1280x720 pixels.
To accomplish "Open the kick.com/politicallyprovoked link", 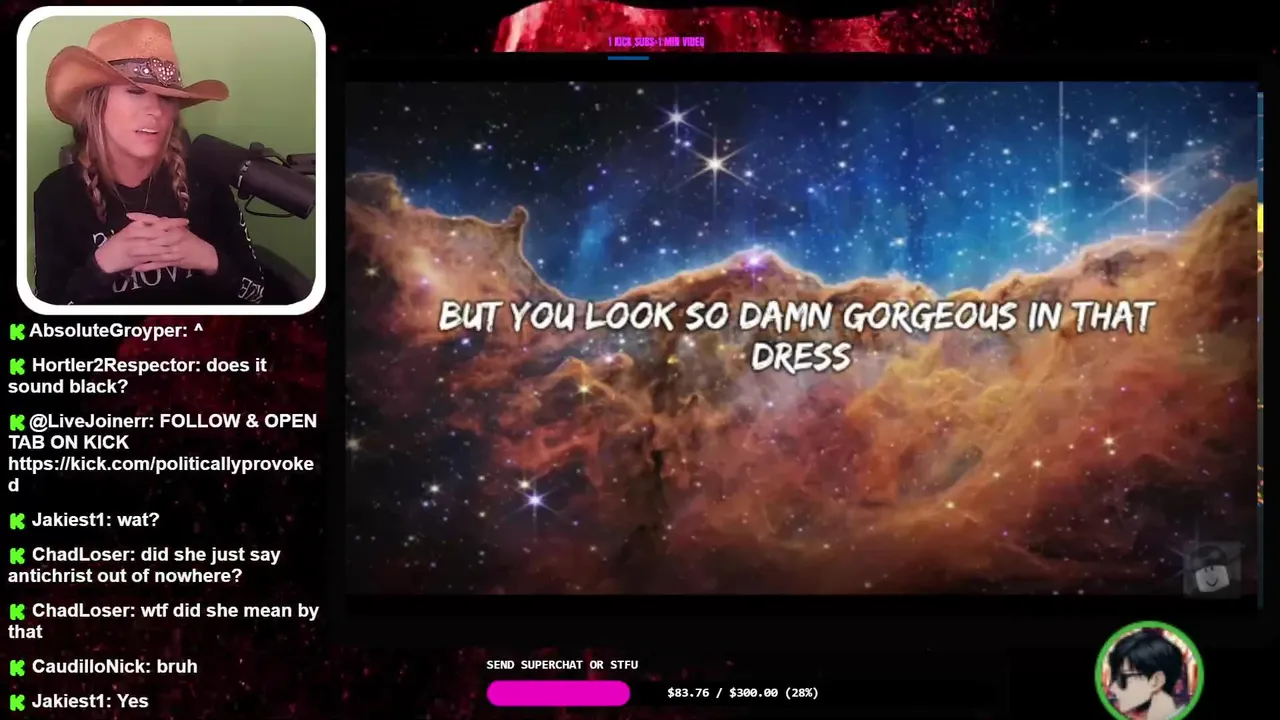I will click(x=160, y=474).
